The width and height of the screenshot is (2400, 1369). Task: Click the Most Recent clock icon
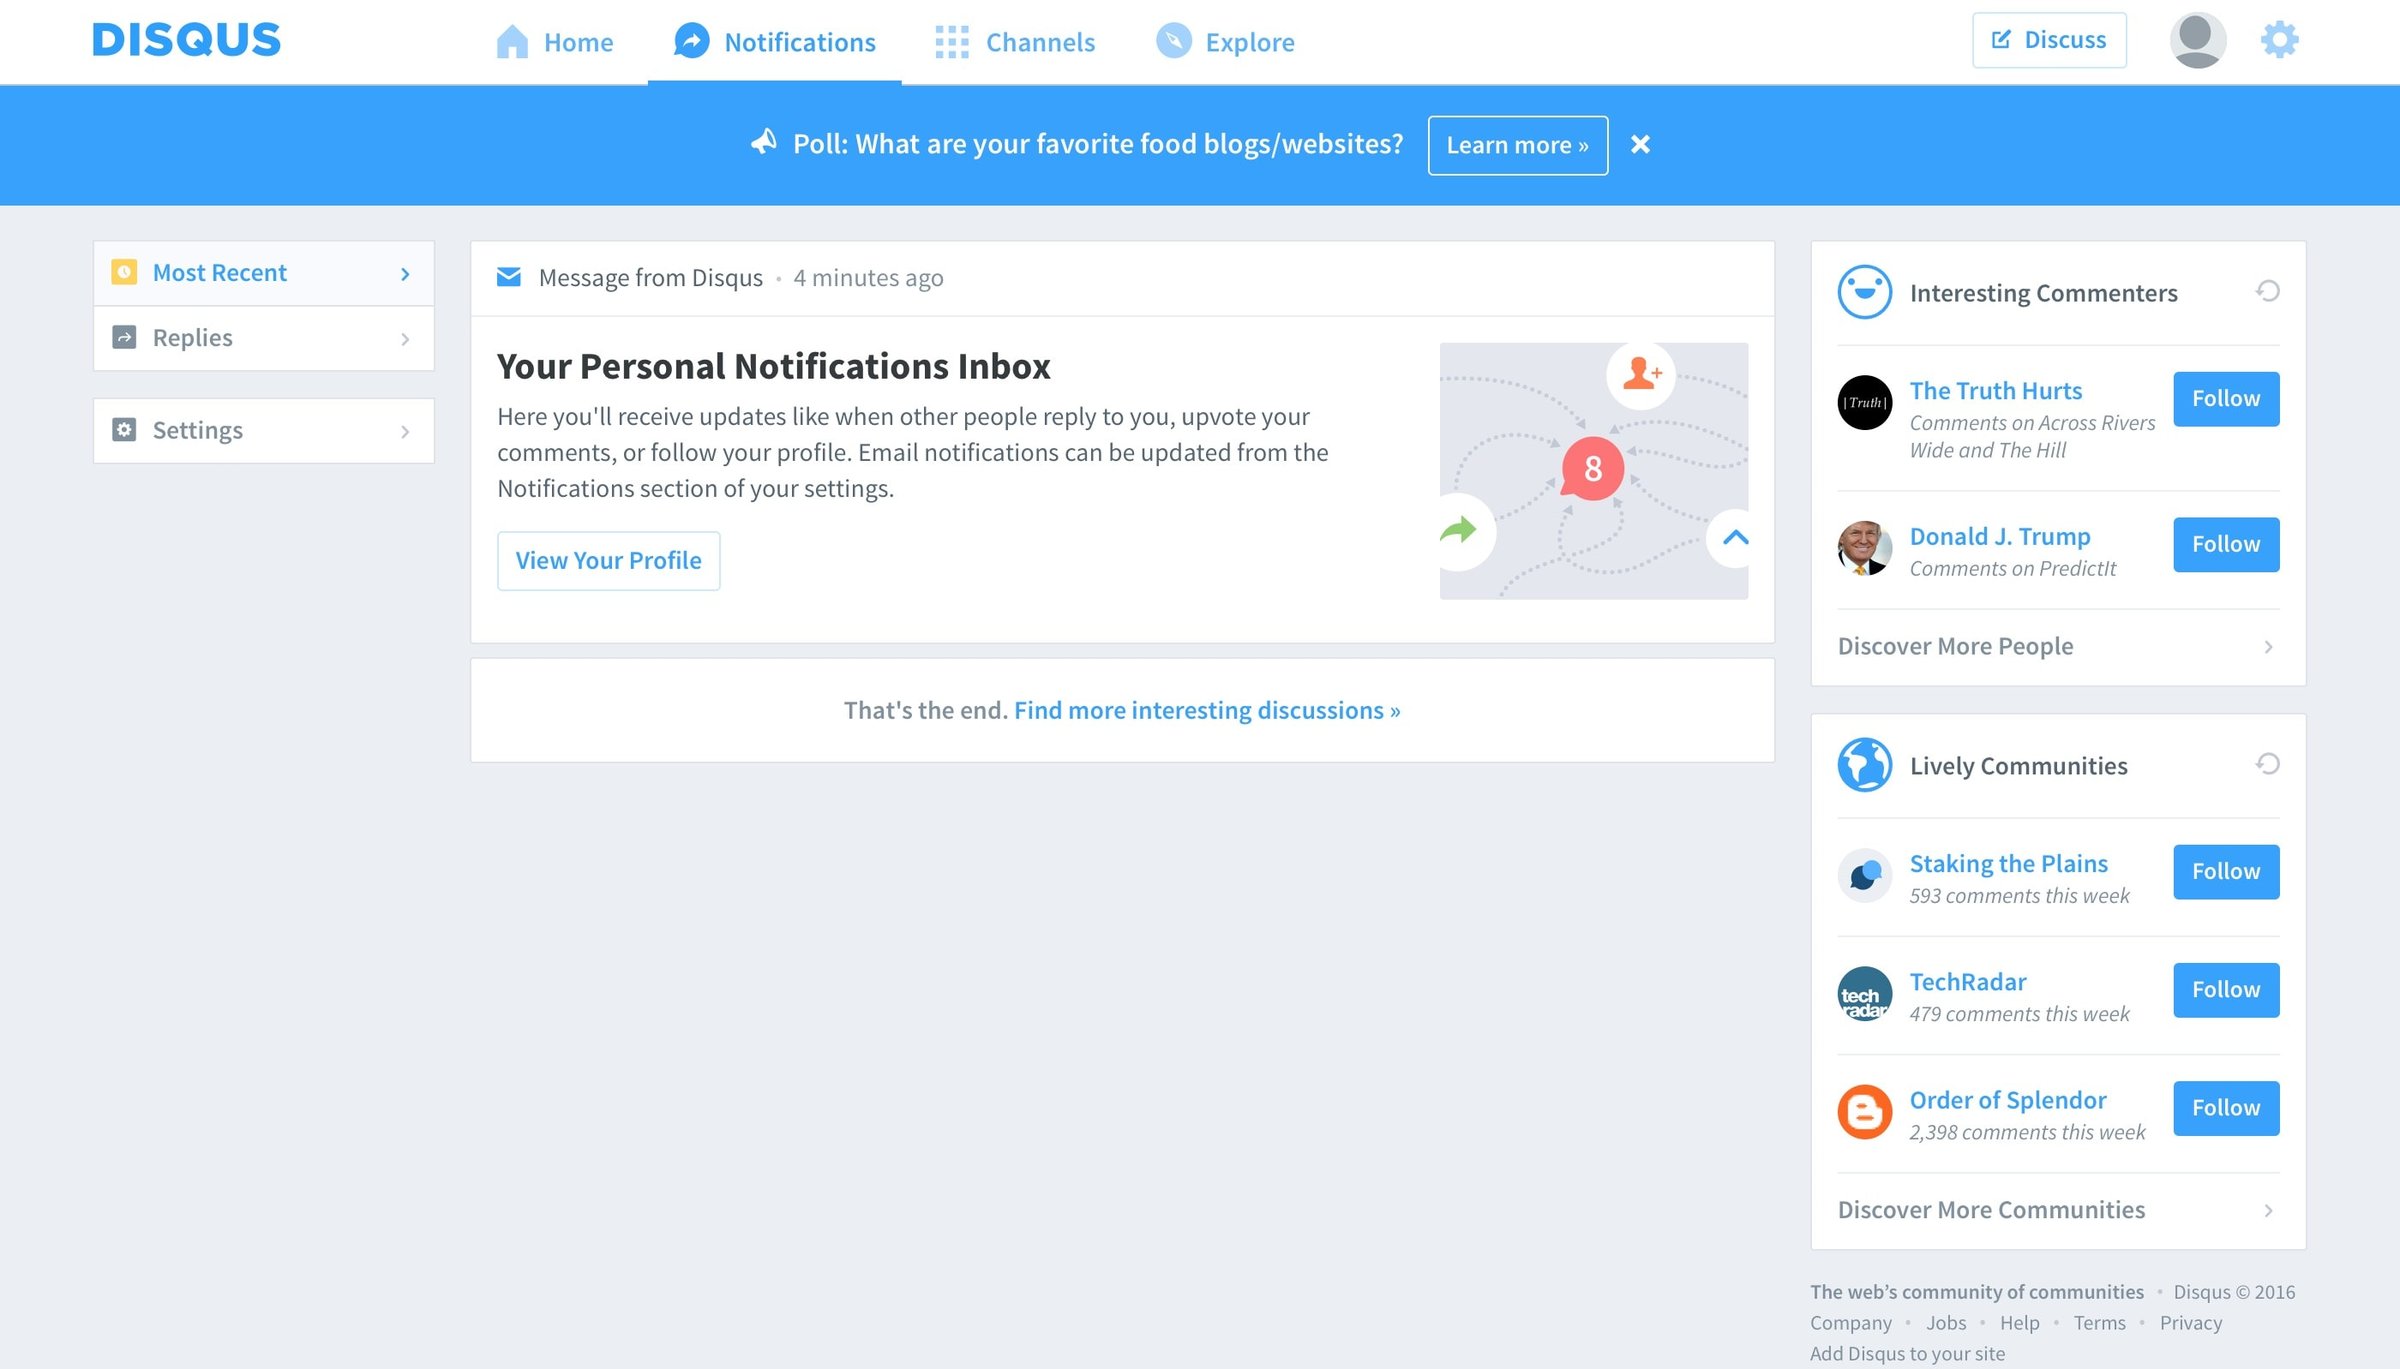pyautogui.click(x=124, y=272)
